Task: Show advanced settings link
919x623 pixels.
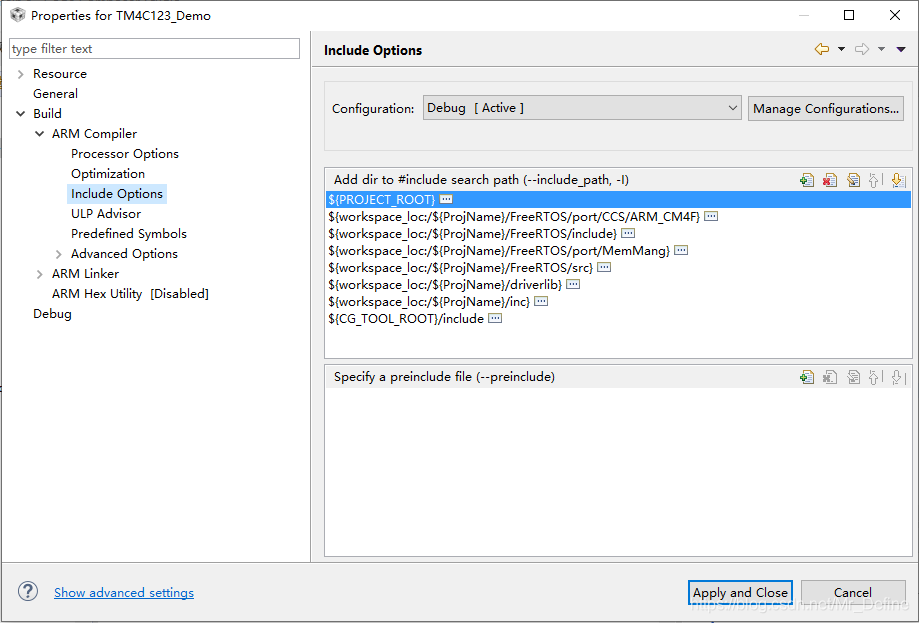Action: (x=124, y=593)
